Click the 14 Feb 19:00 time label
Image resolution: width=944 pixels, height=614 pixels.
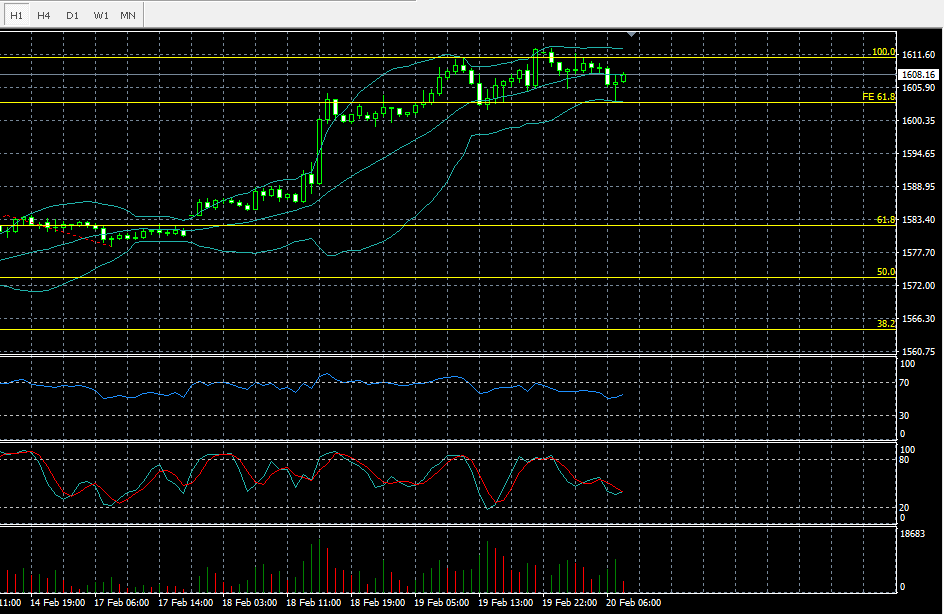coord(57,603)
